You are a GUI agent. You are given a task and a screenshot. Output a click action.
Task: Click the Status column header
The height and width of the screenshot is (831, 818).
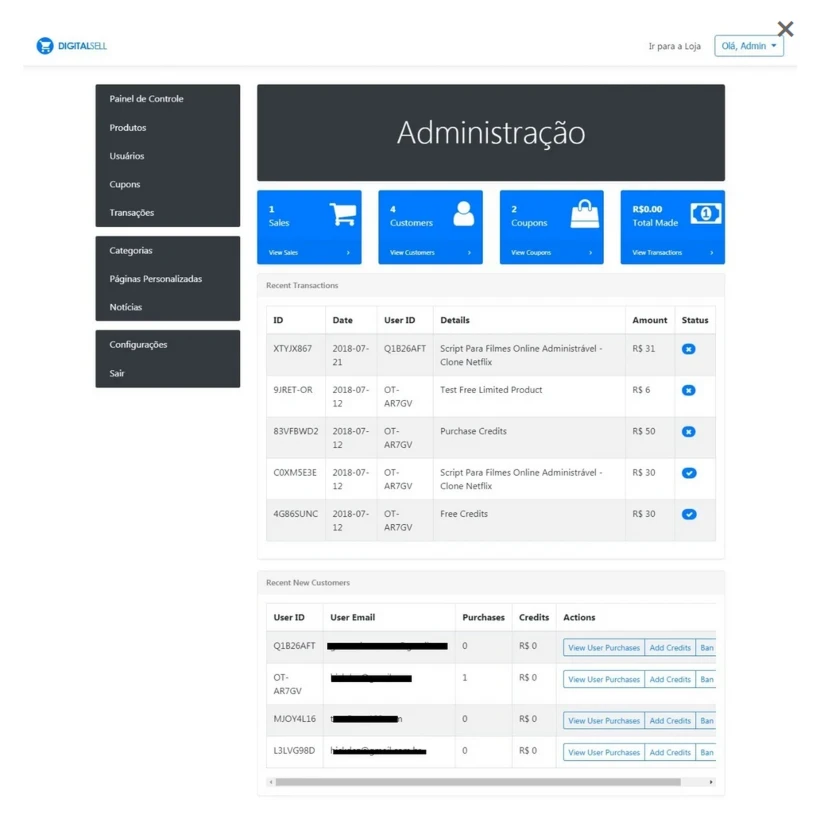(x=694, y=321)
